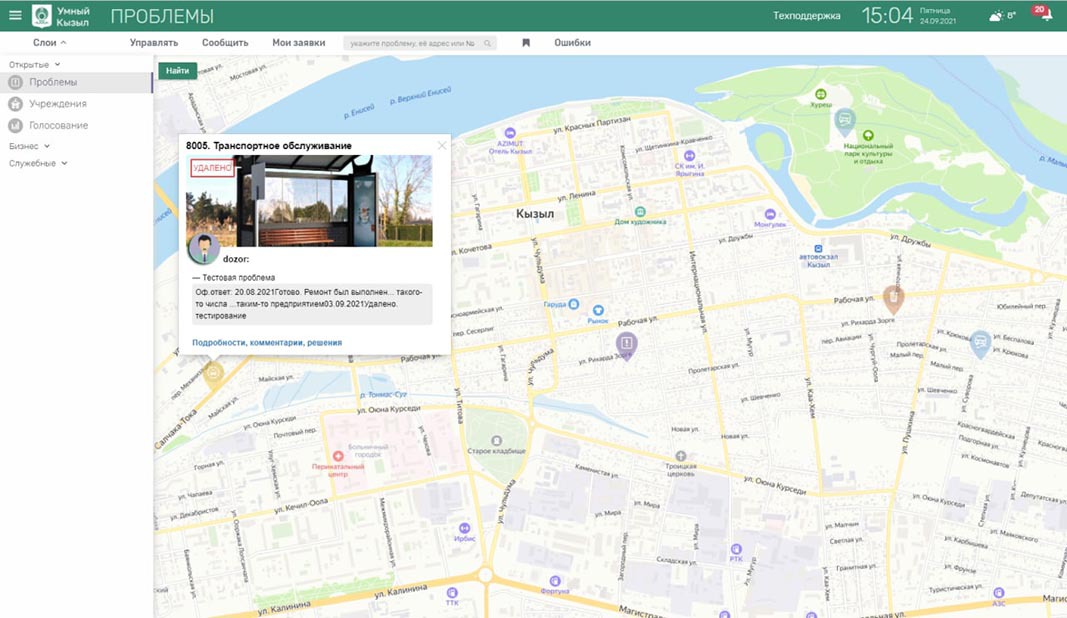The image size is (1067, 618).
Task: Expand the Бизнес section
Action: click(29, 146)
